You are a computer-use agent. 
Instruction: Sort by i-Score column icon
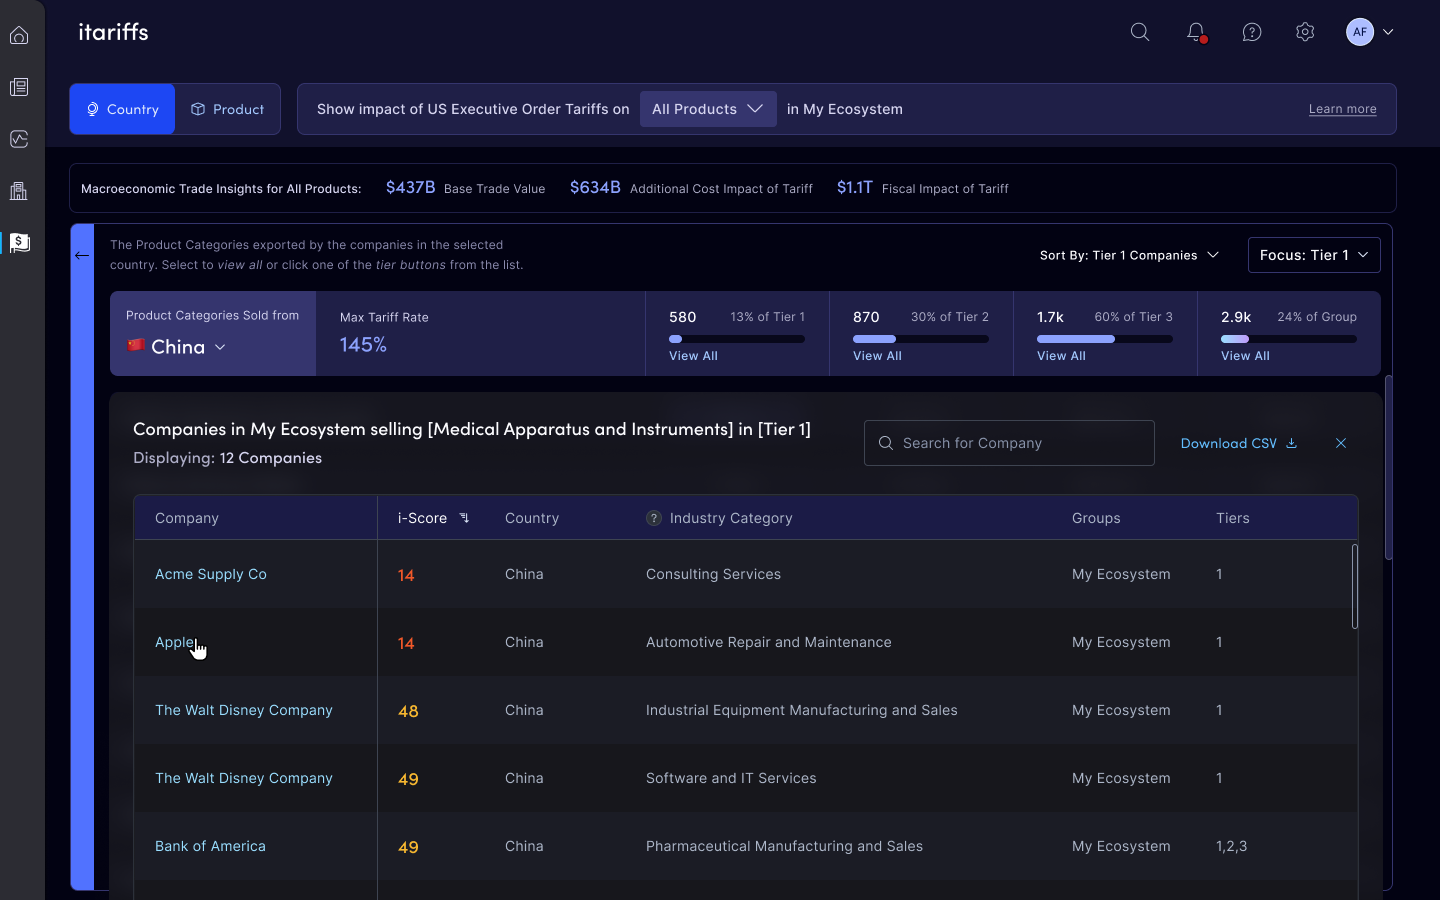point(464,518)
